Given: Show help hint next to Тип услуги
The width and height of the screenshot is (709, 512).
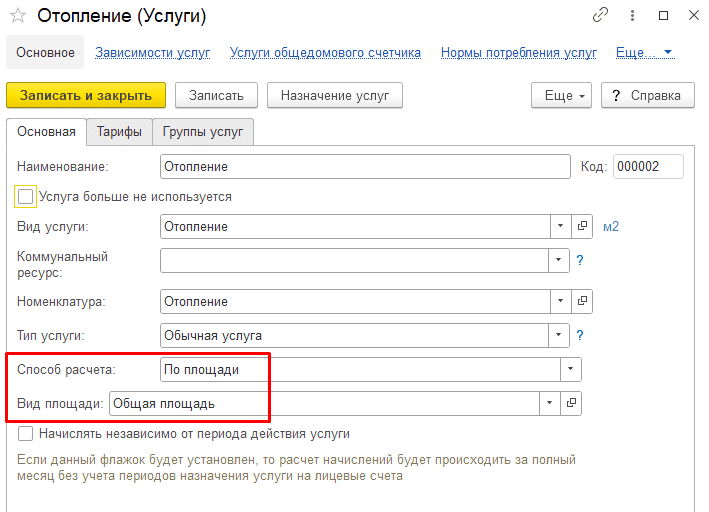Looking at the screenshot, I should click(x=580, y=335).
